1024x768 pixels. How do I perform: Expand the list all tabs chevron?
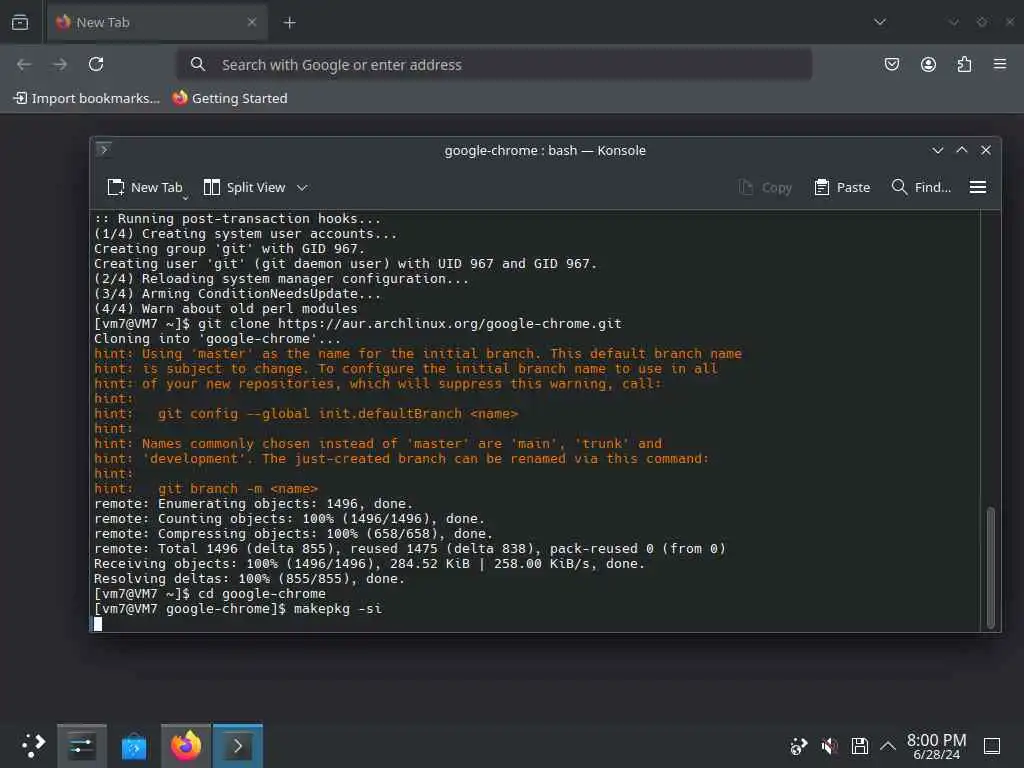pyautogui.click(x=880, y=22)
